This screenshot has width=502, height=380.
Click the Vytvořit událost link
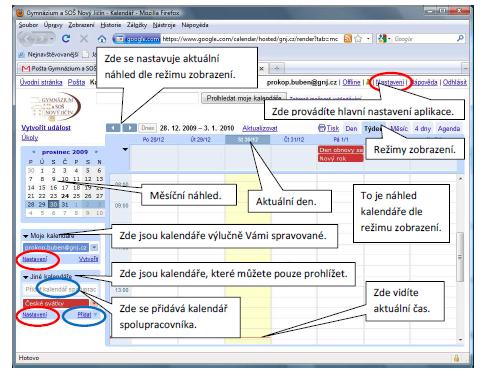point(46,128)
